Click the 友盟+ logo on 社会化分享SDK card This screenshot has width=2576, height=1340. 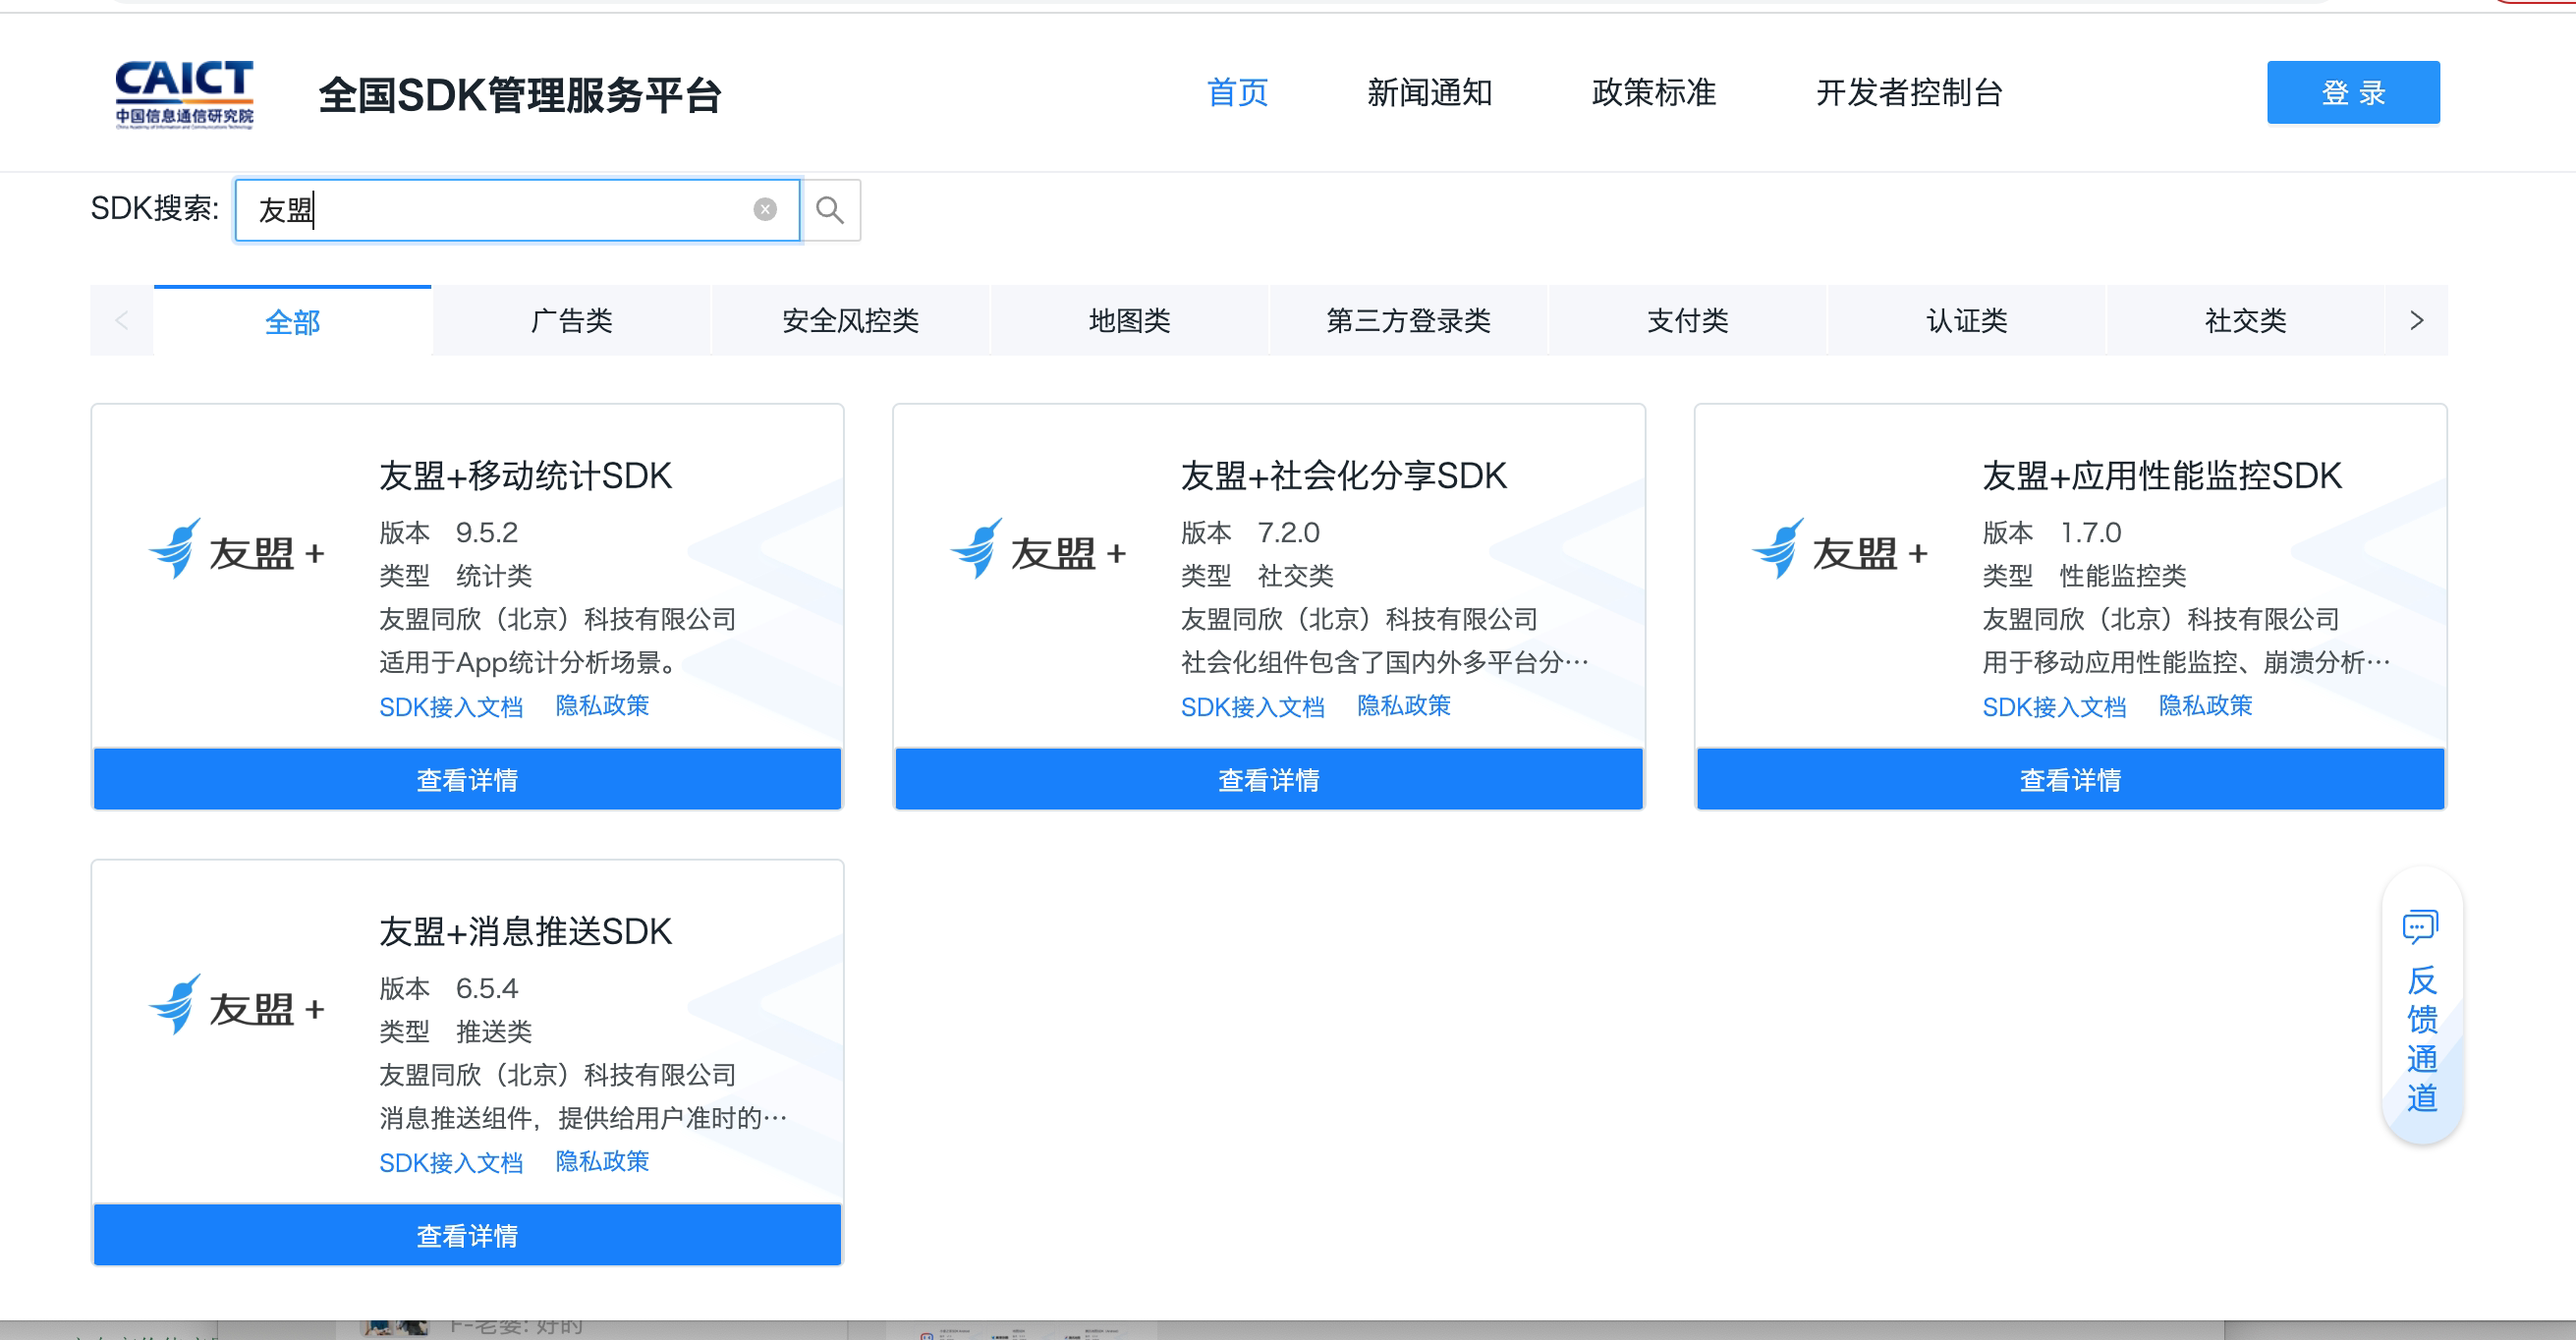pyautogui.click(x=1039, y=551)
